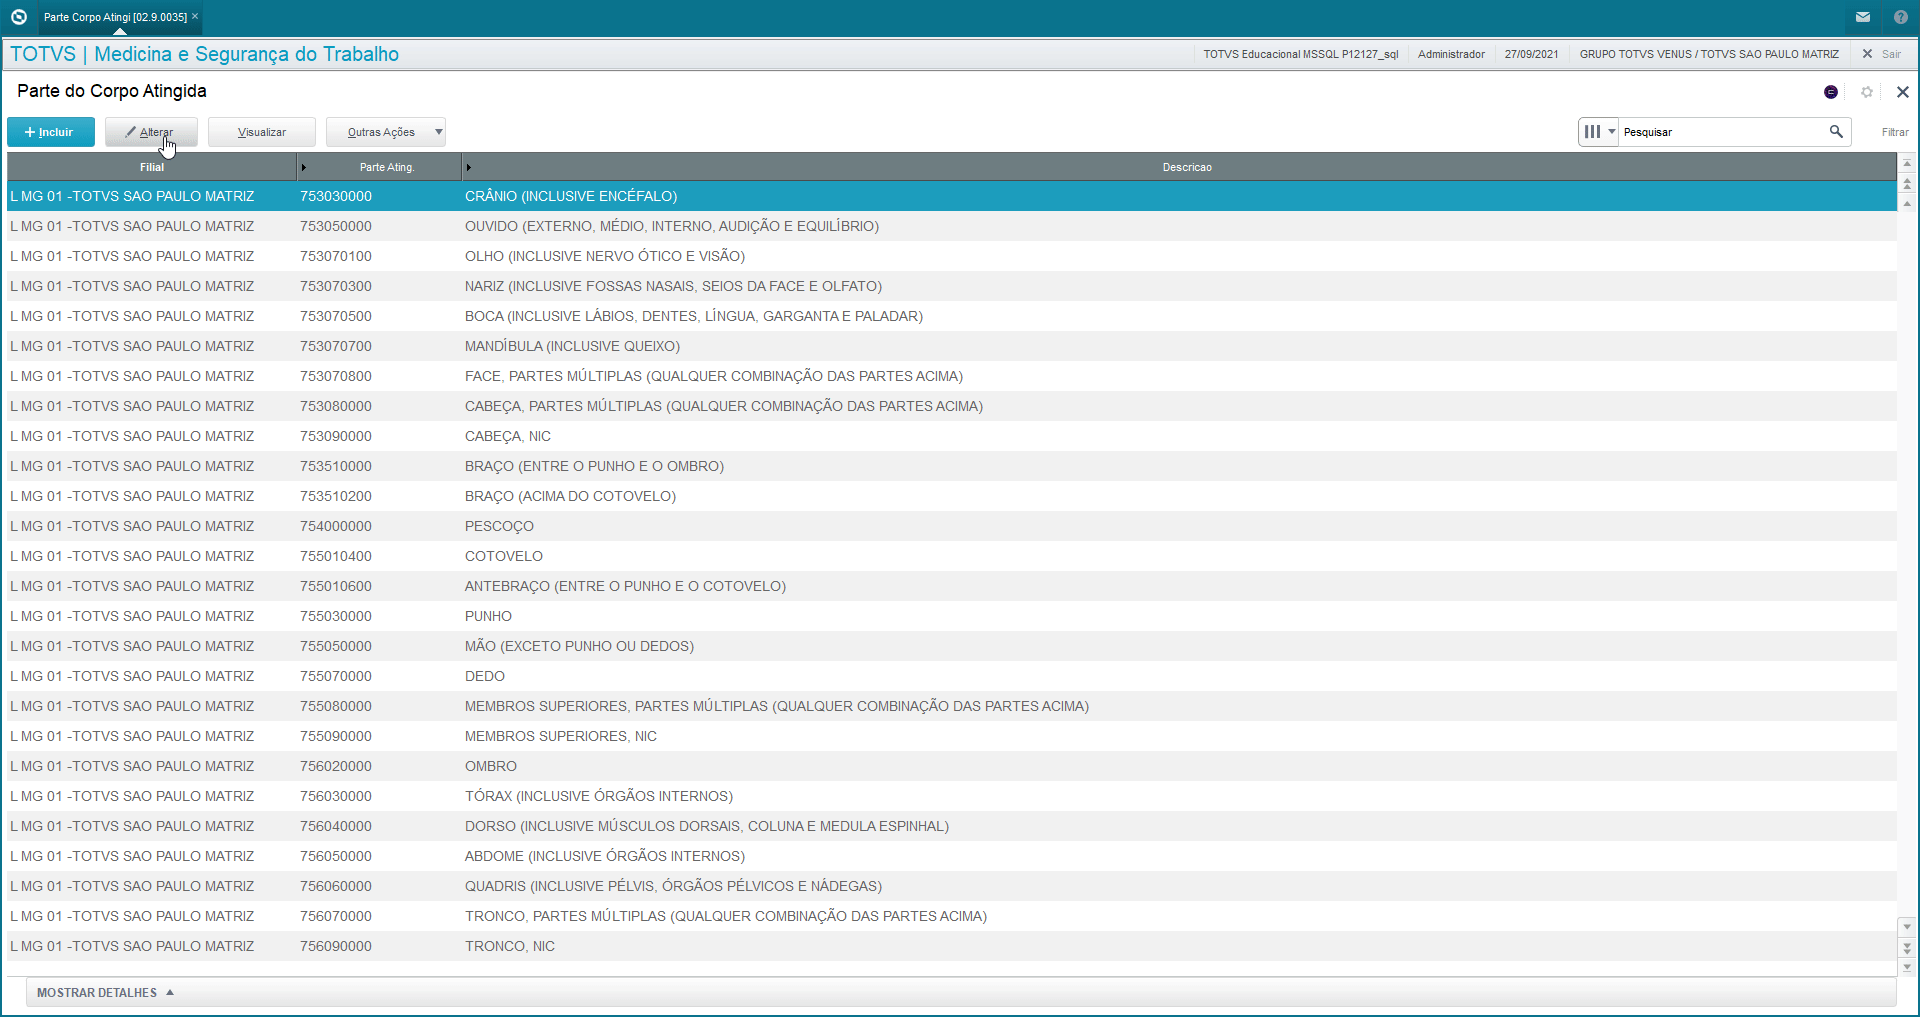Viewport: 1920px width, 1017px height.
Task: Click the TOTVS logo icon
Action: [18, 17]
